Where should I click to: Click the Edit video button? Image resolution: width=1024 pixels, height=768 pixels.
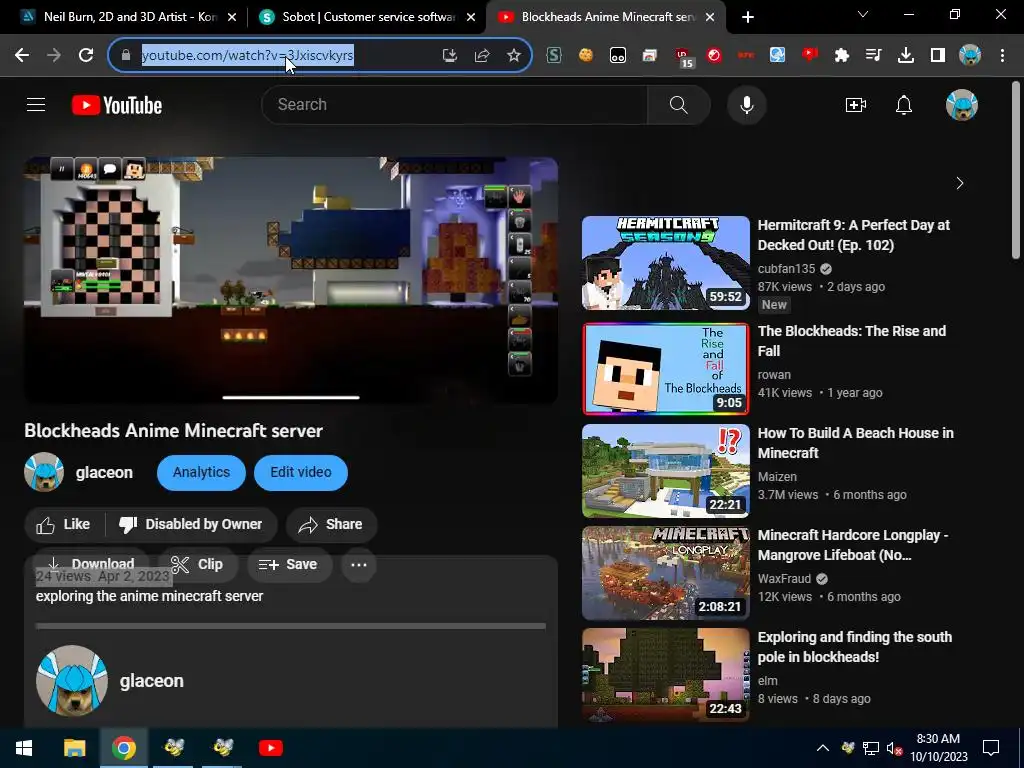pyautogui.click(x=300, y=472)
